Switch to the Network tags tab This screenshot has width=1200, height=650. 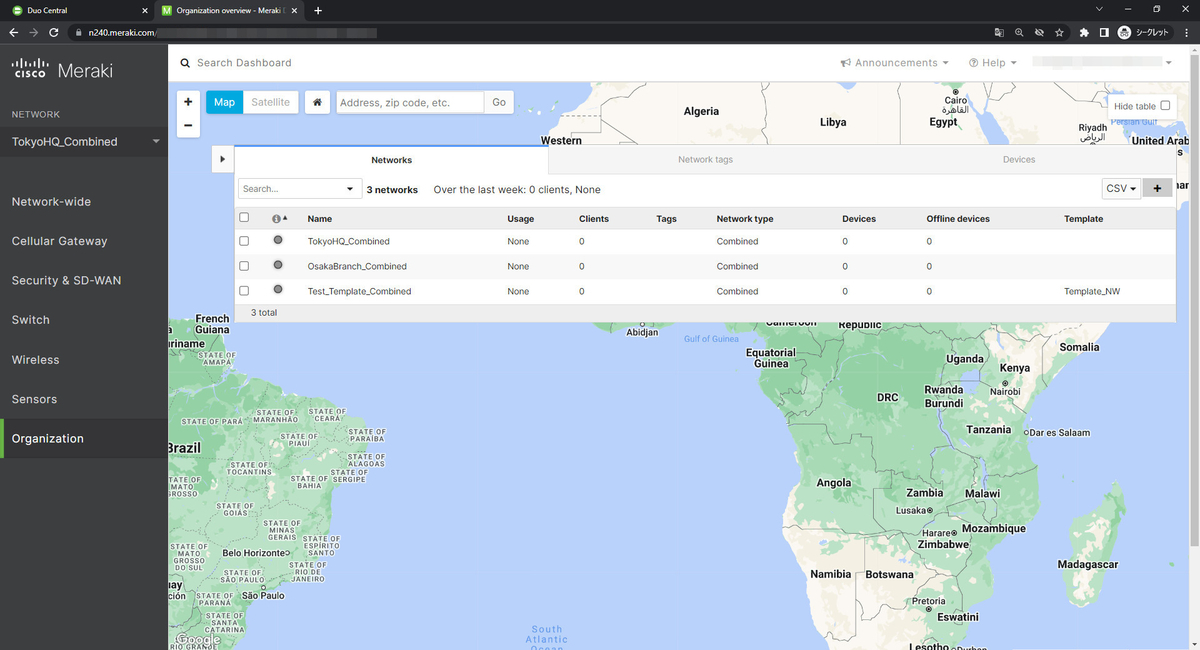coord(705,160)
